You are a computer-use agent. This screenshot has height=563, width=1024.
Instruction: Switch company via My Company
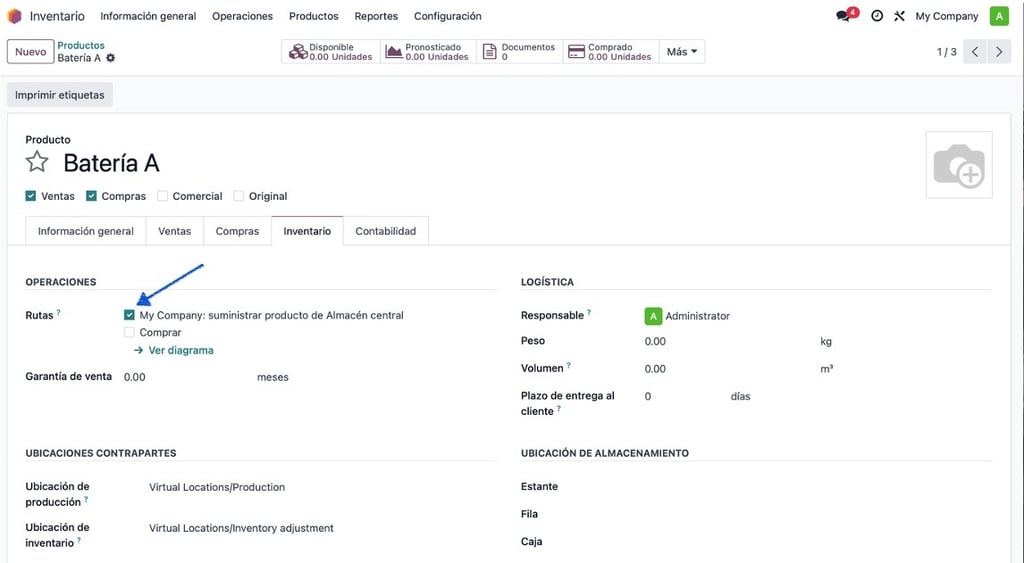click(x=946, y=16)
